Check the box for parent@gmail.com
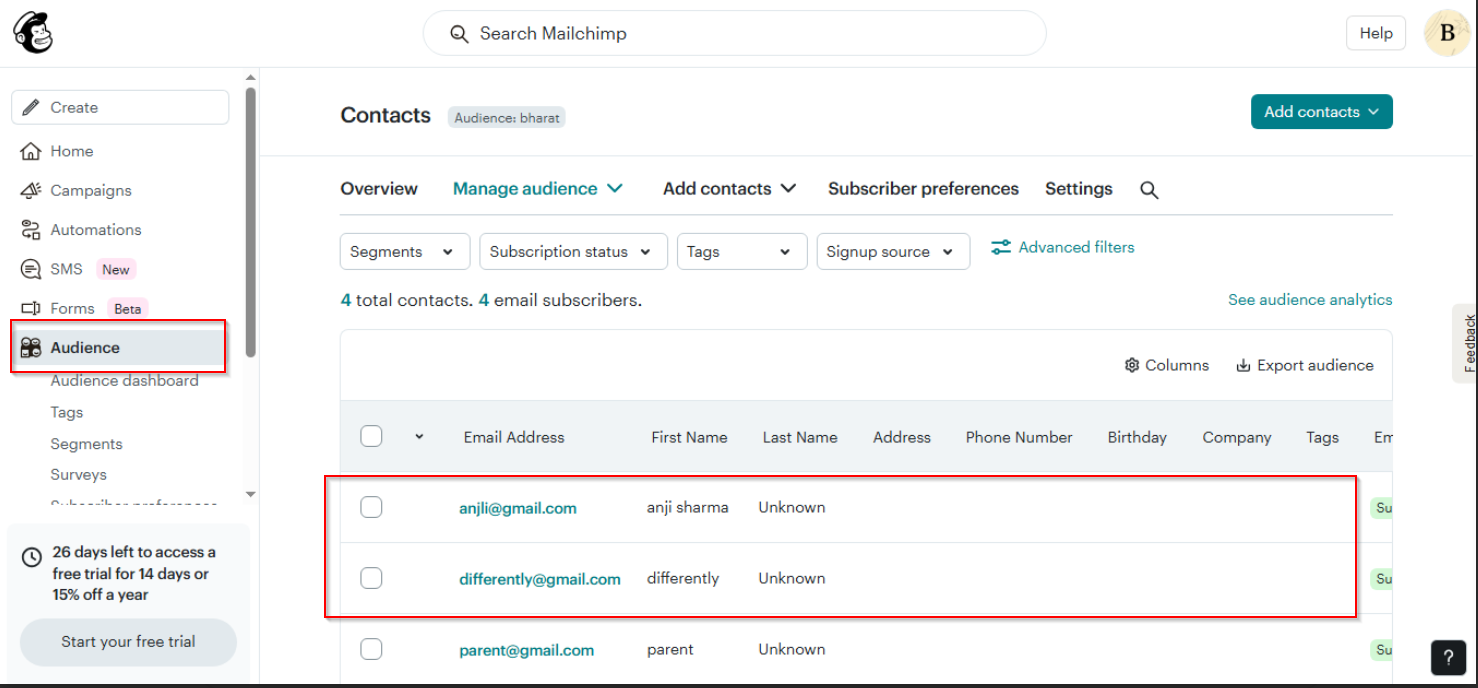This screenshot has width=1478, height=688. 371,649
